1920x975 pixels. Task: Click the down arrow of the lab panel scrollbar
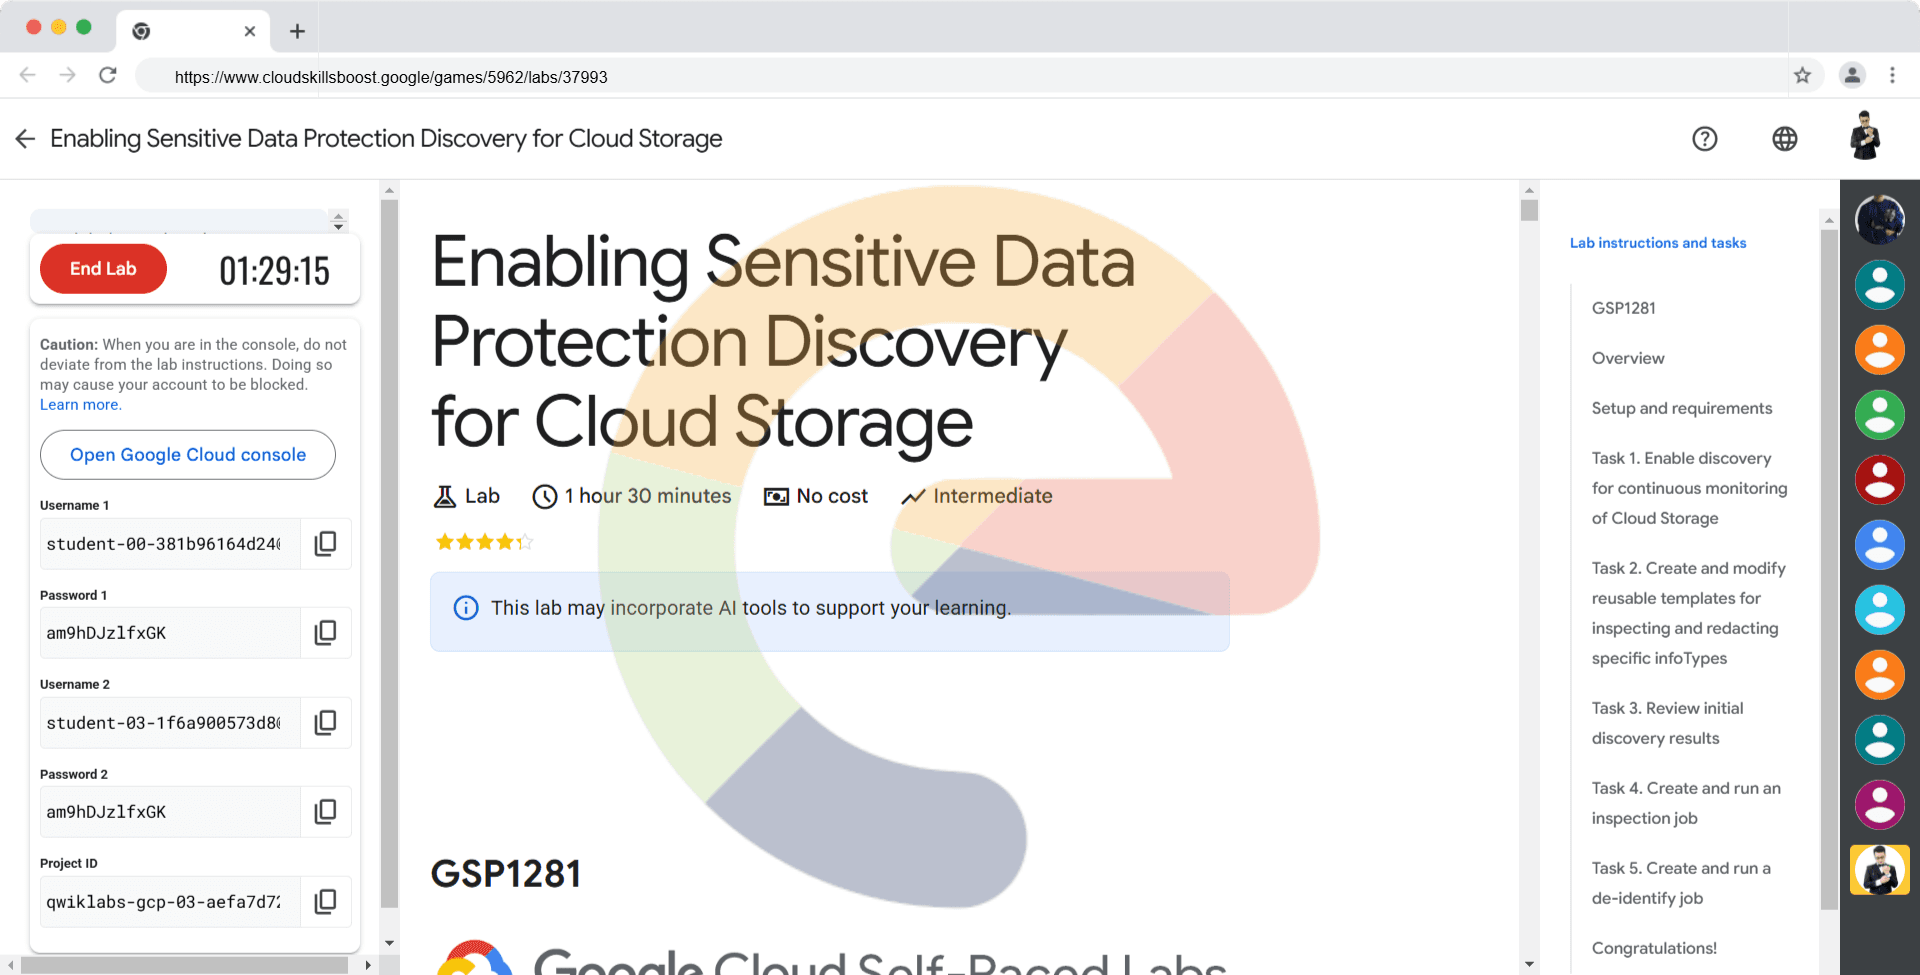pos(389,943)
